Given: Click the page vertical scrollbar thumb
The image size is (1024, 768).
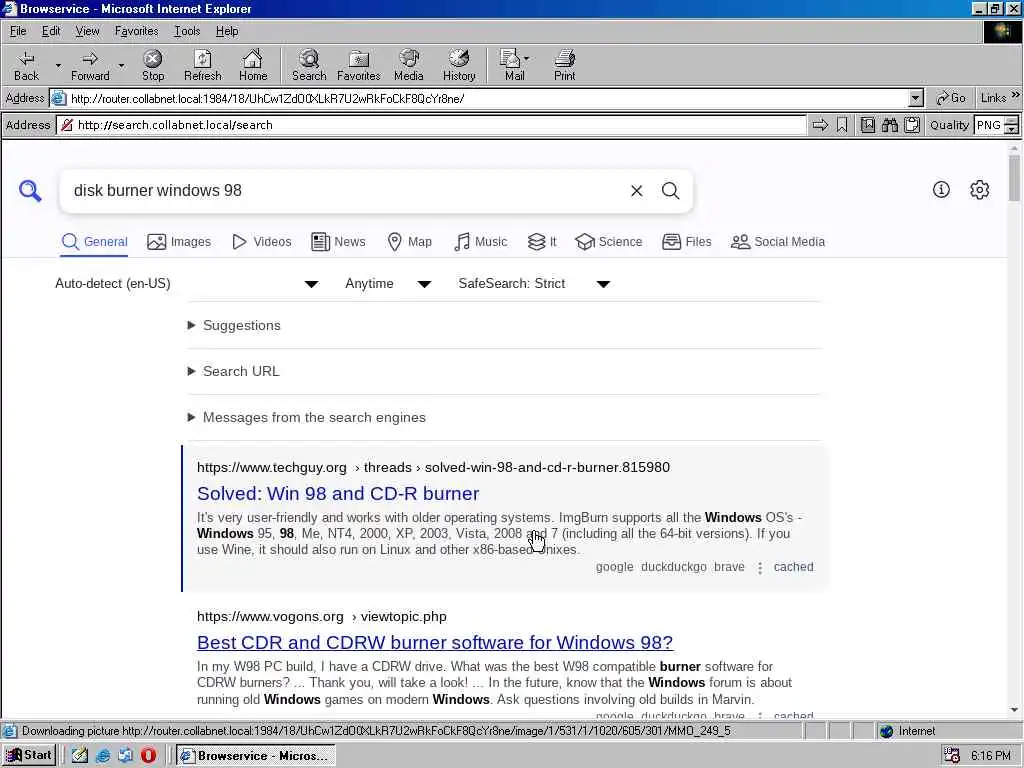Looking at the screenshot, I should tap(1014, 178).
